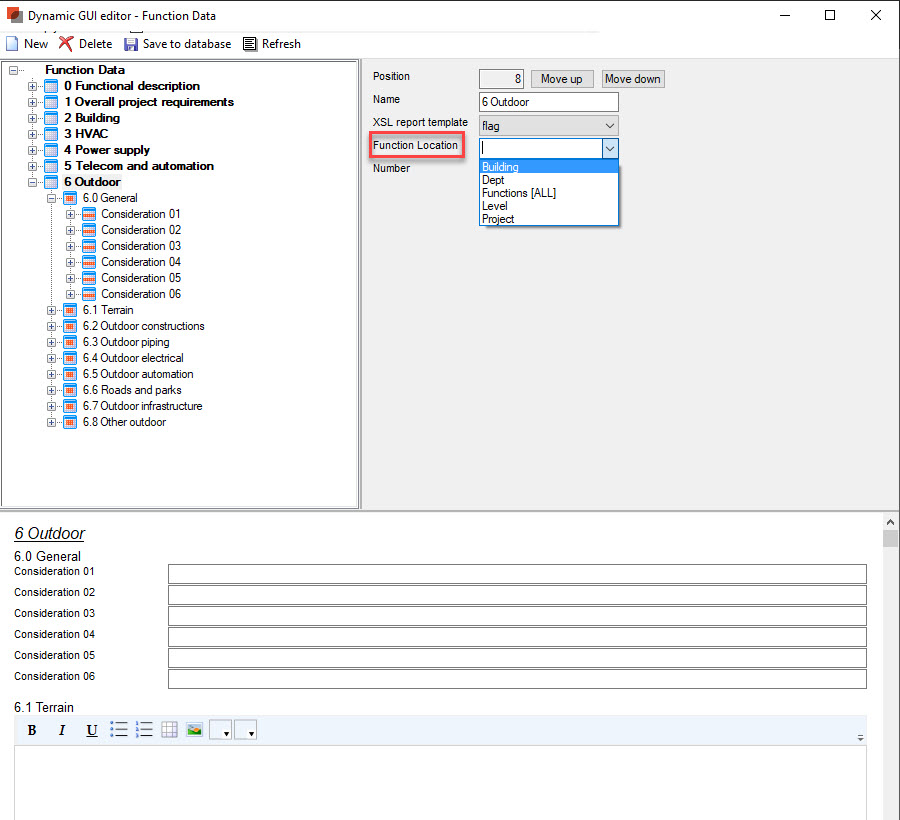Image resolution: width=900 pixels, height=820 pixels.
Task: Expand the 2 Building tree node
Action: click(x=33, y=118)
